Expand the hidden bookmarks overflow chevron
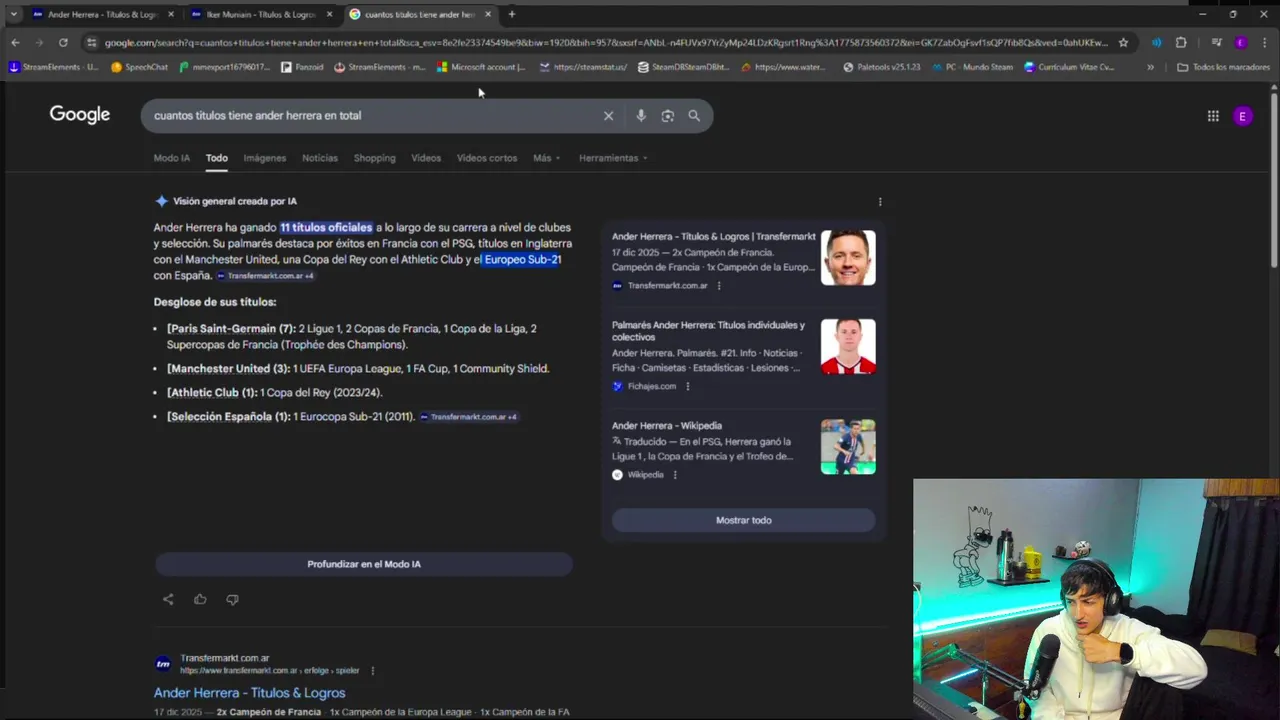Screen dimensions: 1280x720 pyautogui.click(x=1150, y=67)
